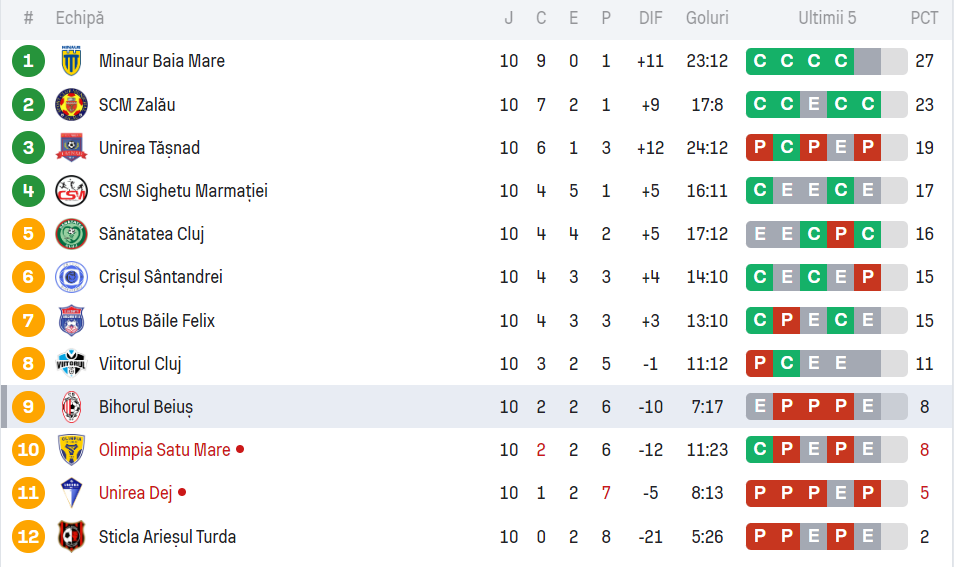954x567 pixels.
Task: Open the Lotus Băile Felix team page
Action: [x=157, y=321]
